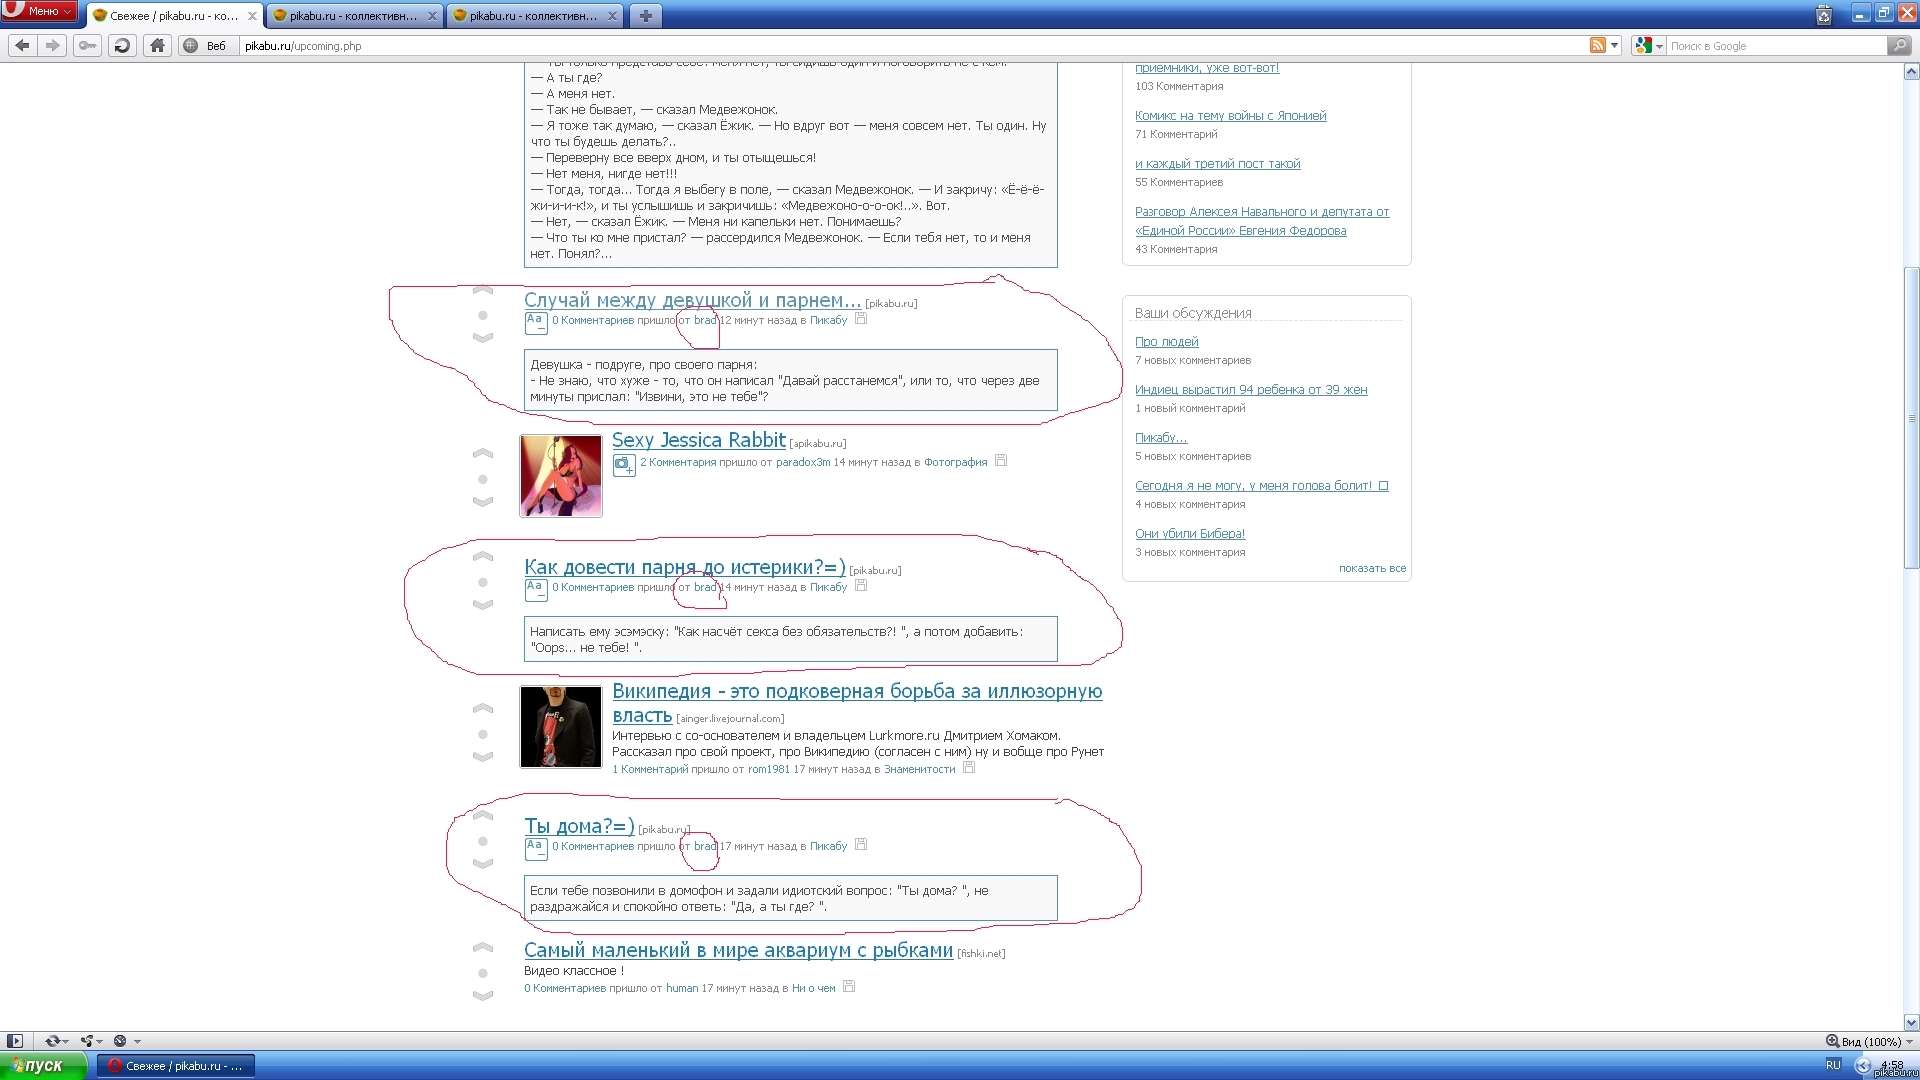Go to the home page icon

tap(157, 45)
